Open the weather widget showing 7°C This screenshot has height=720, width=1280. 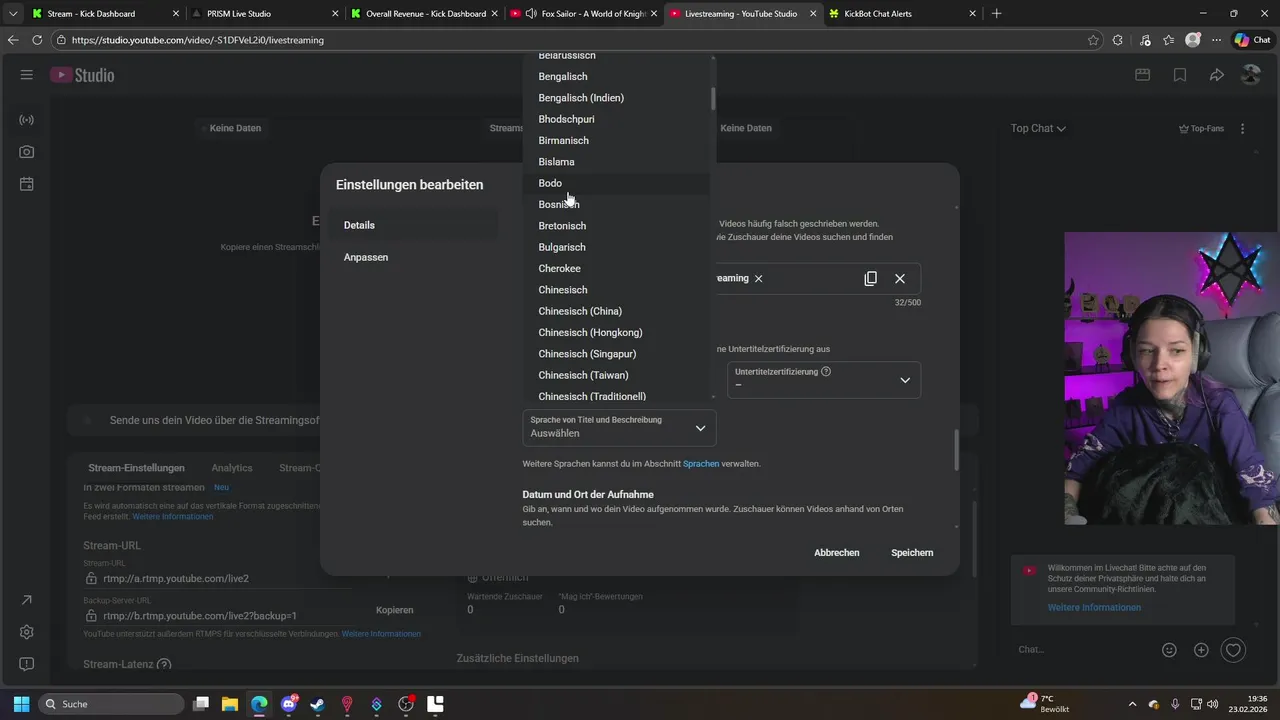pos(1045,704)
